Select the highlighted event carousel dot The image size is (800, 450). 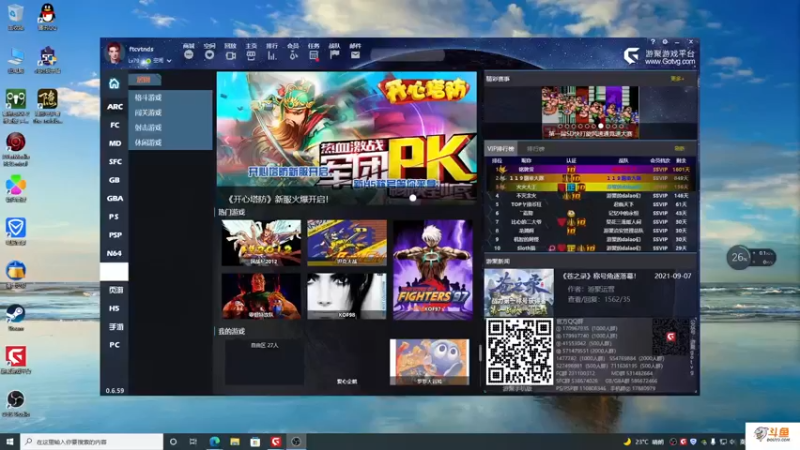coord(601,126)
